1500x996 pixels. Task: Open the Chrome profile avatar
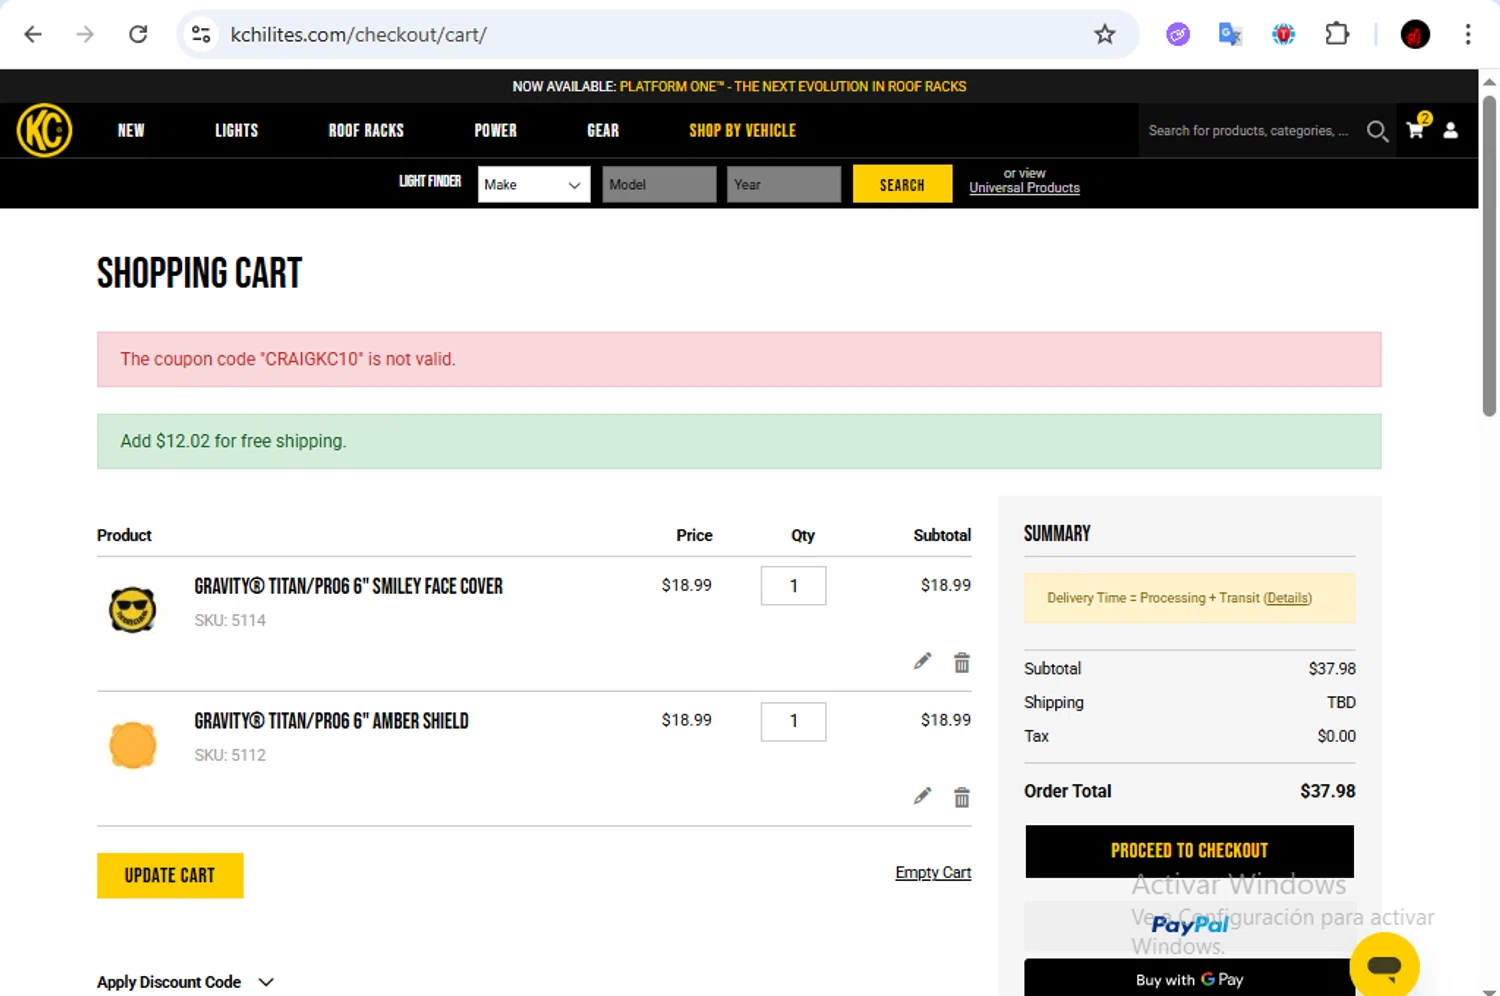(1415, 35)
